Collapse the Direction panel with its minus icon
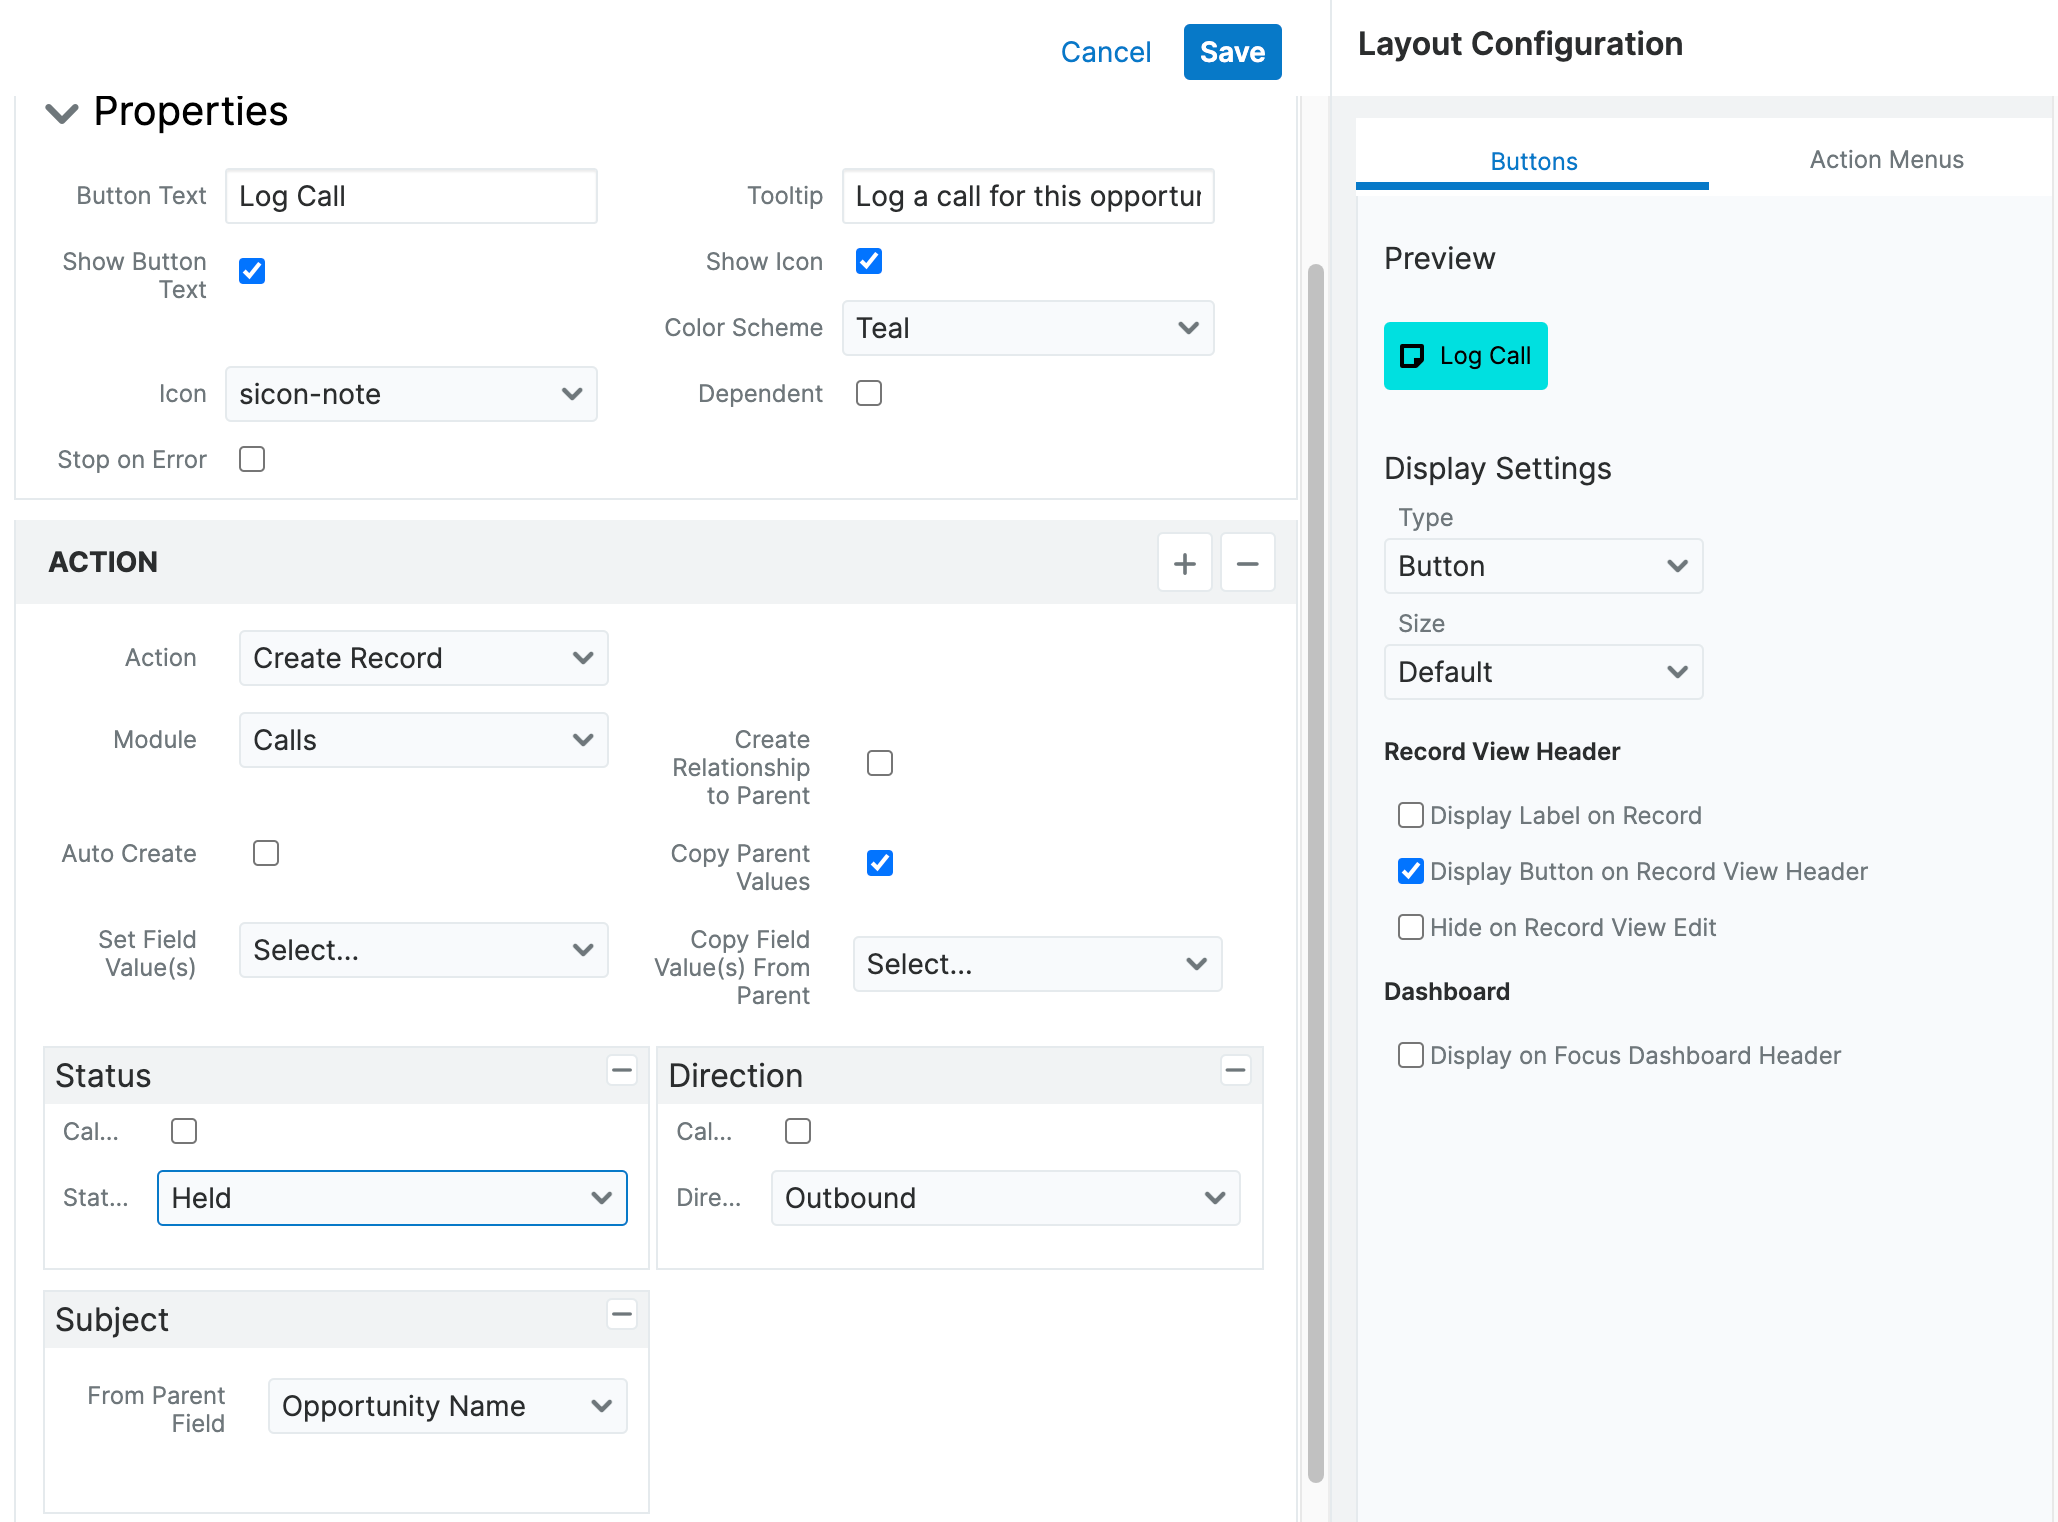 tap(1235, 1070)
